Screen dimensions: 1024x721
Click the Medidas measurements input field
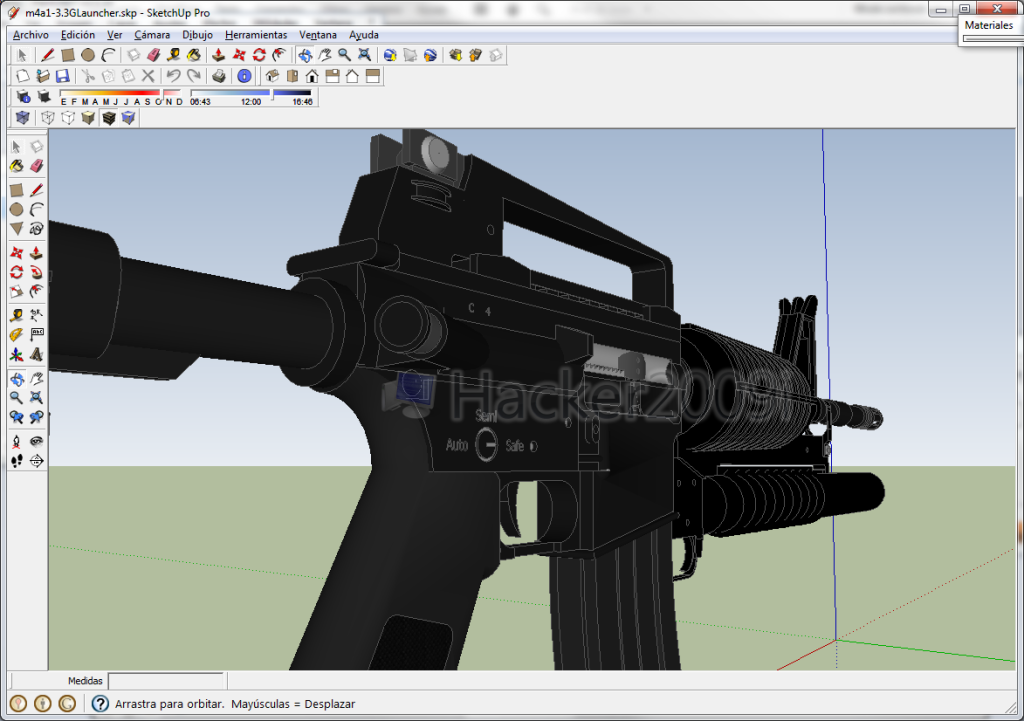[166, 681]
